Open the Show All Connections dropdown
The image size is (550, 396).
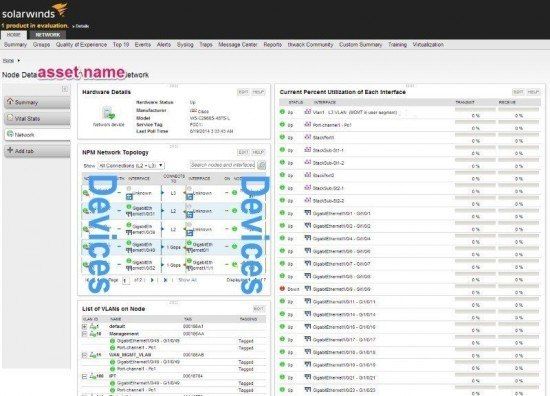[x=131, y=165]
